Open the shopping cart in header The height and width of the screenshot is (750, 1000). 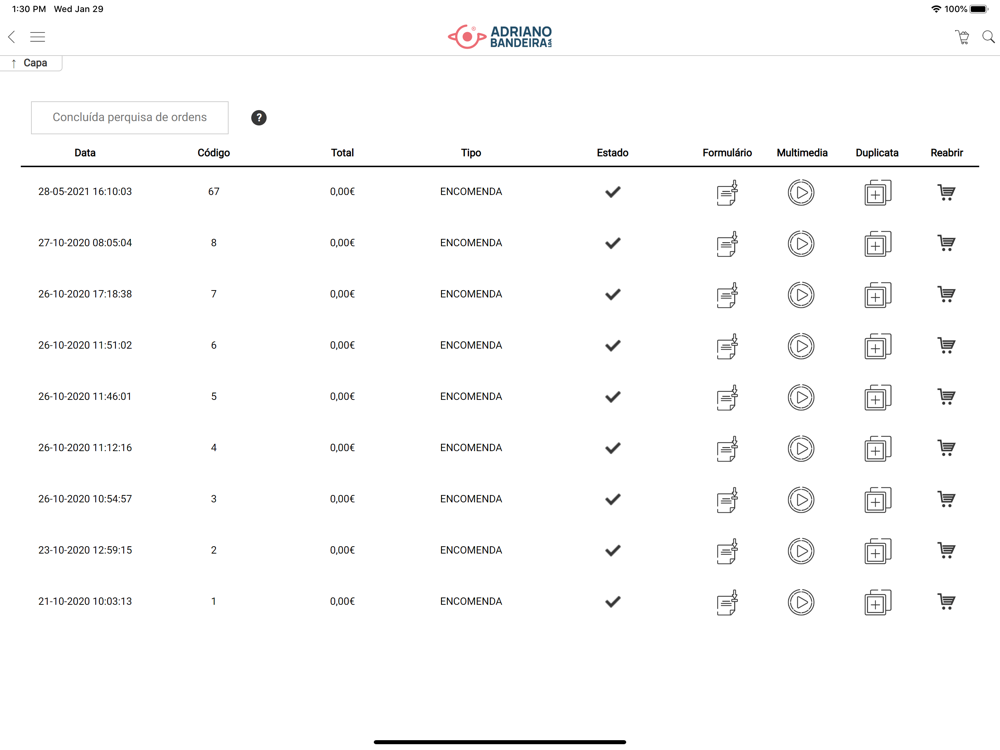pos(962,37)
